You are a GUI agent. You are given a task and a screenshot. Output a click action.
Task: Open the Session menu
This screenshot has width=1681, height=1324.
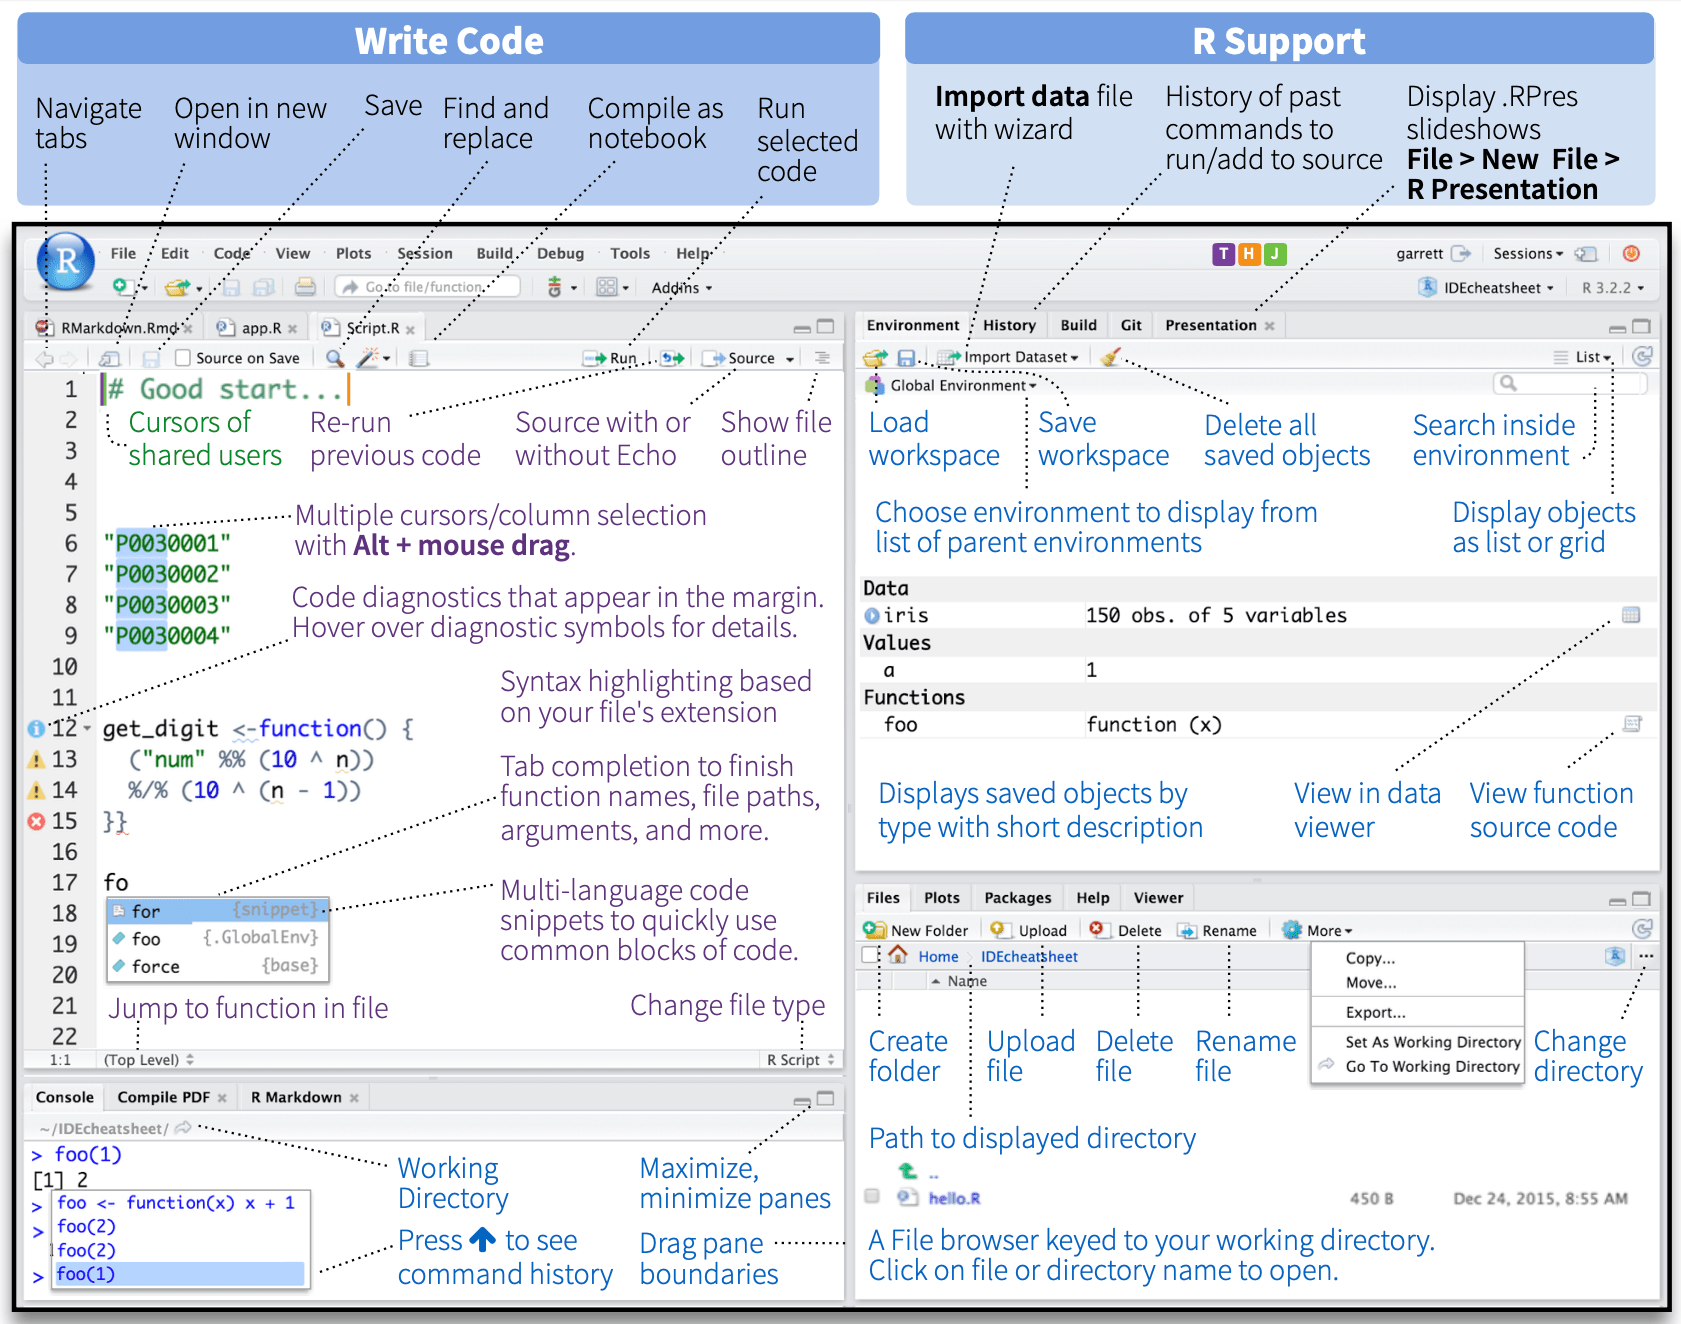pos(424,253)
